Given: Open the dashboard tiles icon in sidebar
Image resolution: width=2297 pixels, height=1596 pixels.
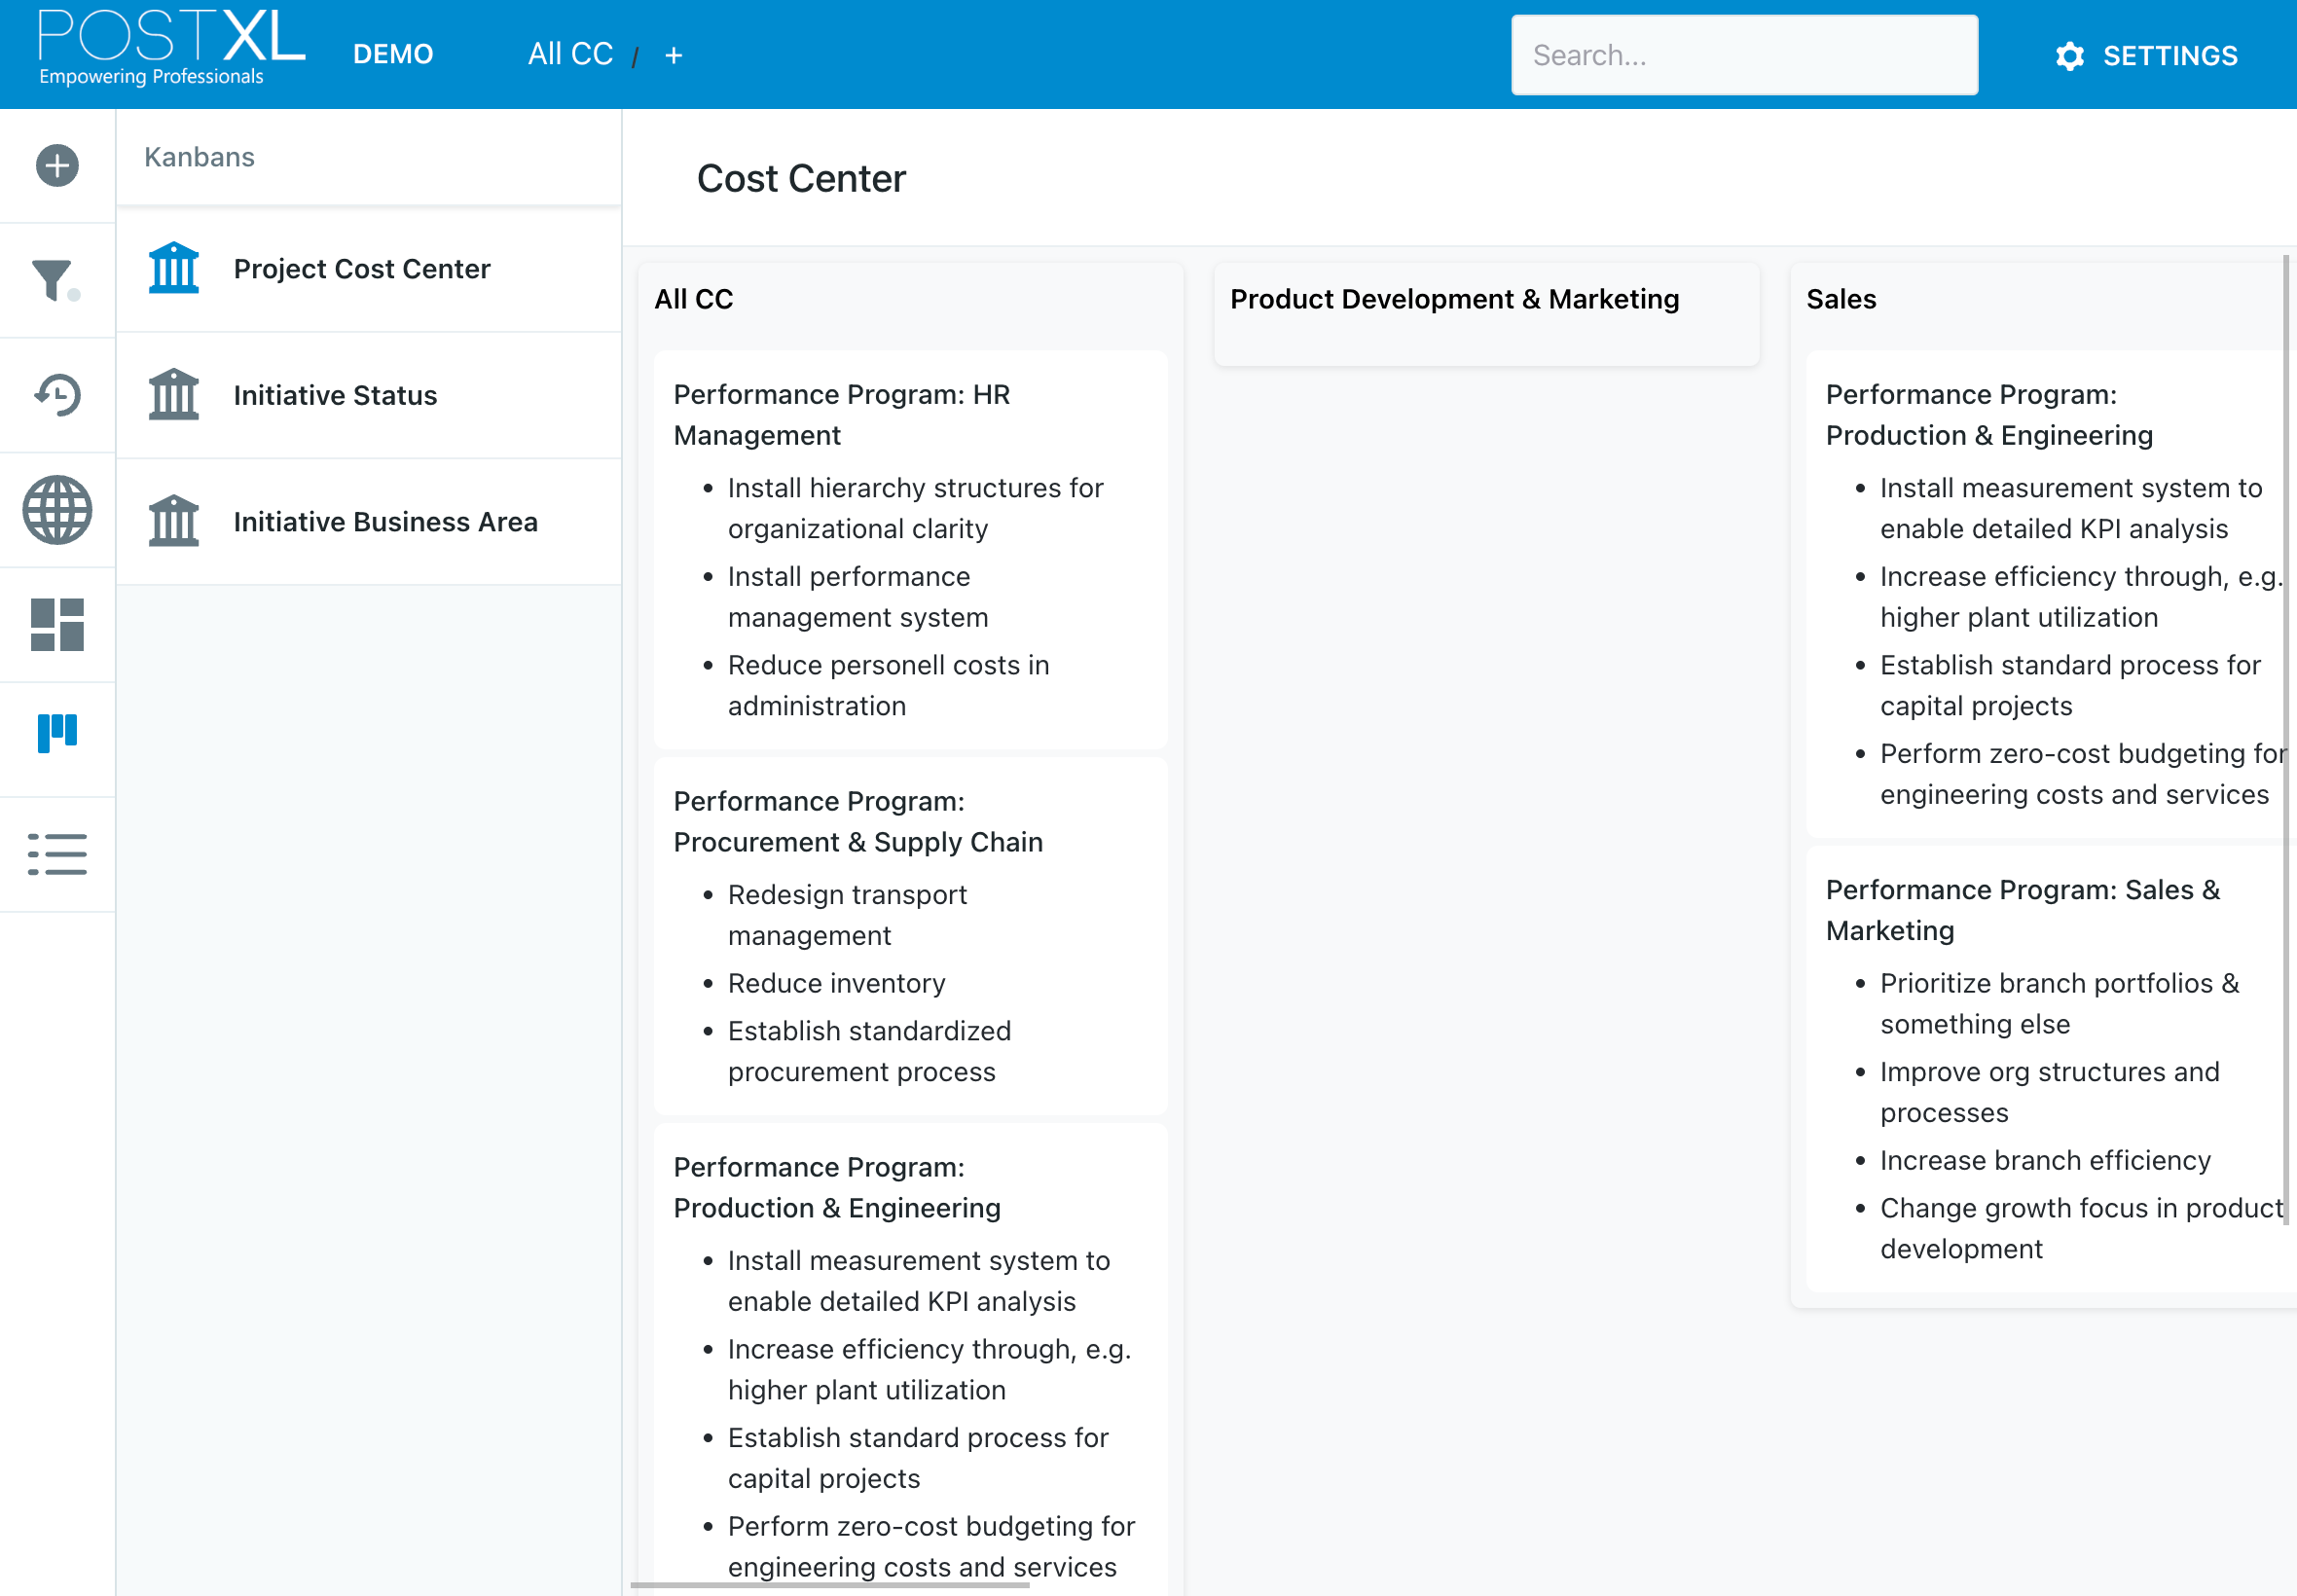Looking at the screenshot, I should pos(57,625).
